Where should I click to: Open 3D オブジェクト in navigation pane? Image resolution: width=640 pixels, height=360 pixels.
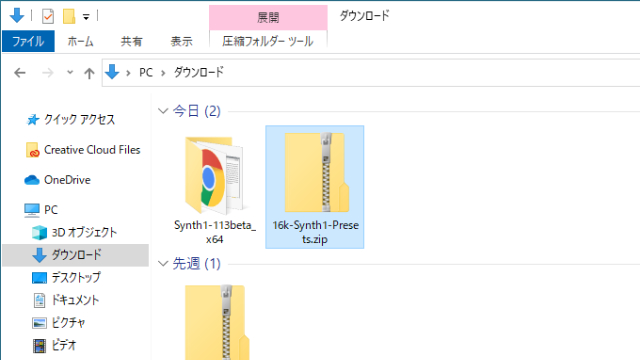coord(84,232)
